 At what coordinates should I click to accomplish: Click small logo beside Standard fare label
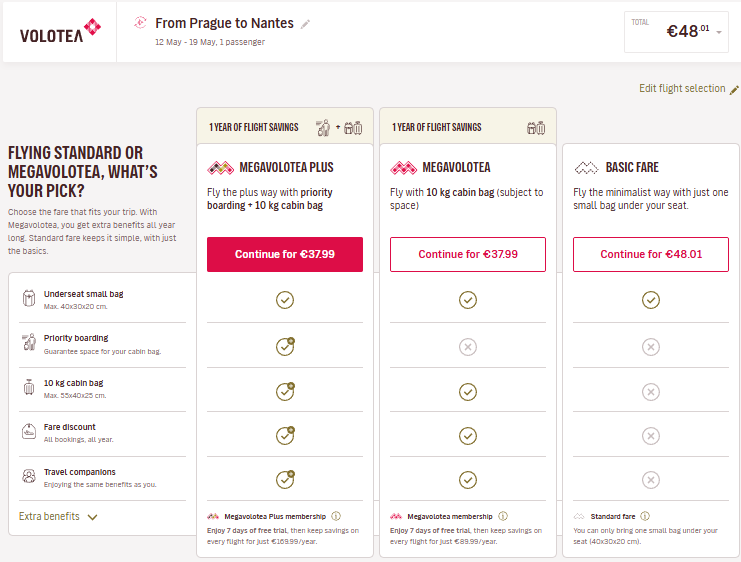point(579,516)
